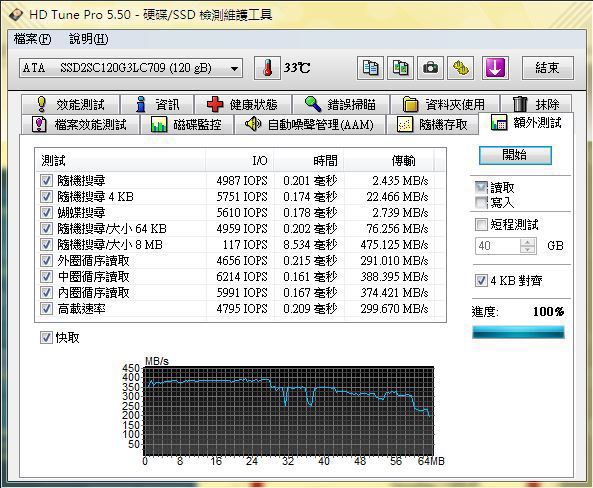Screen dimensions: 593x488
Task: Open the 檔案(F) menu
Action: 32,39
